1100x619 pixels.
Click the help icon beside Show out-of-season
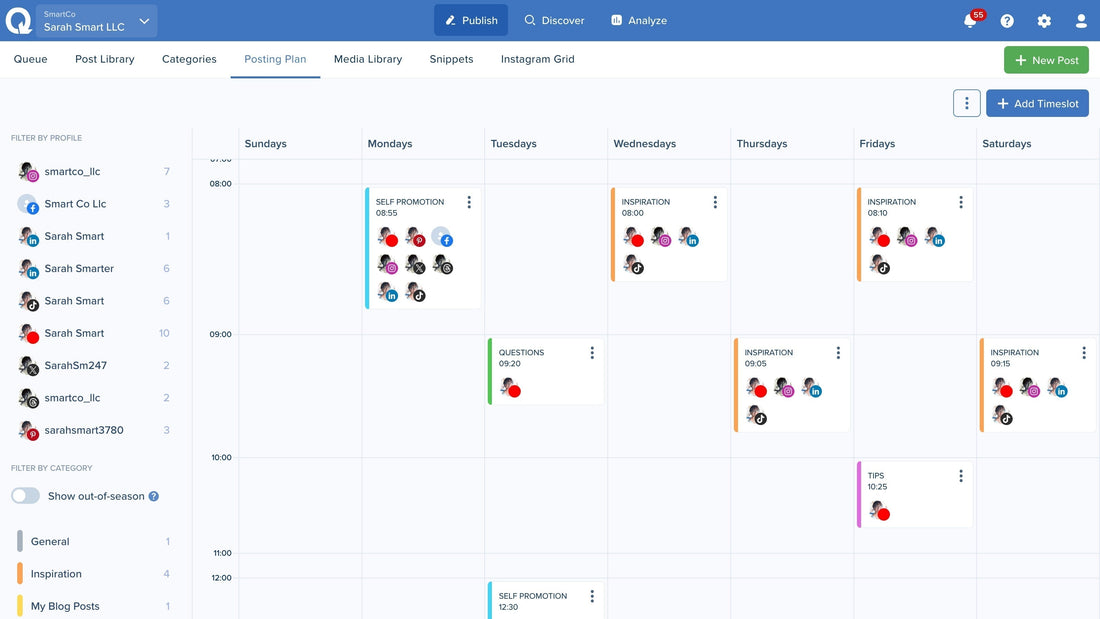pos(154,496)
